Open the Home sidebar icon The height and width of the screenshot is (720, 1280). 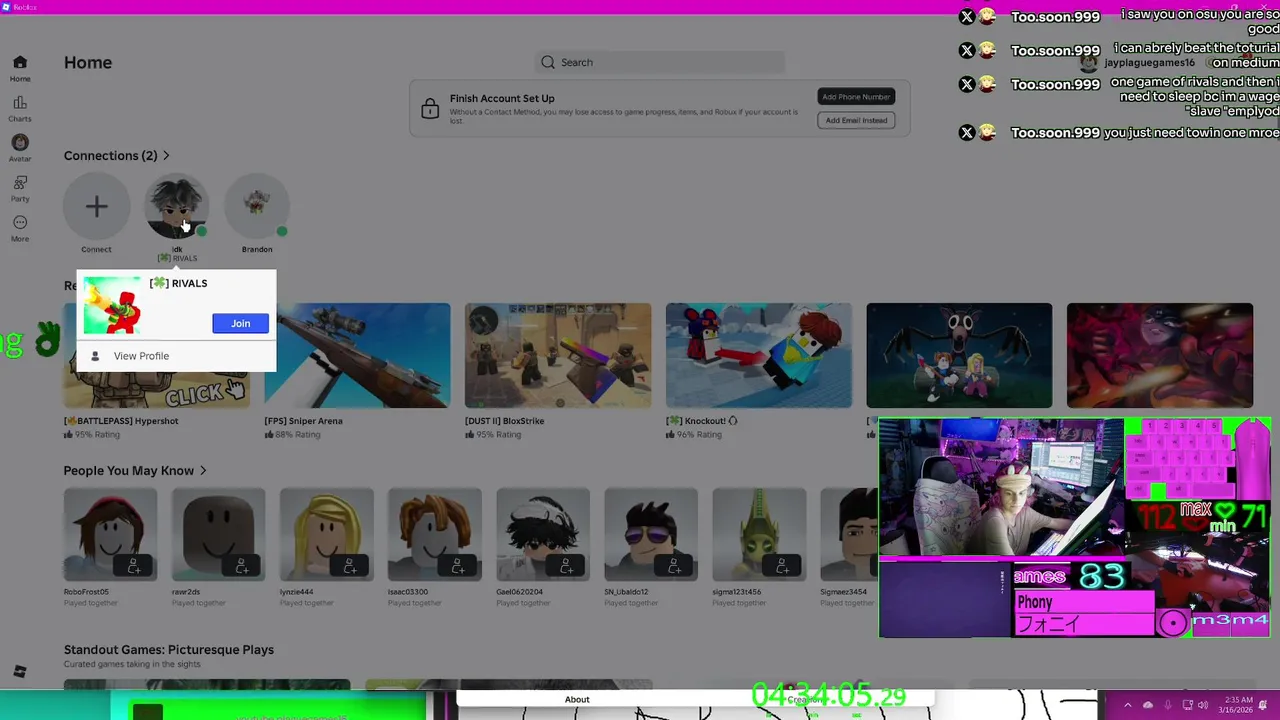20,62
